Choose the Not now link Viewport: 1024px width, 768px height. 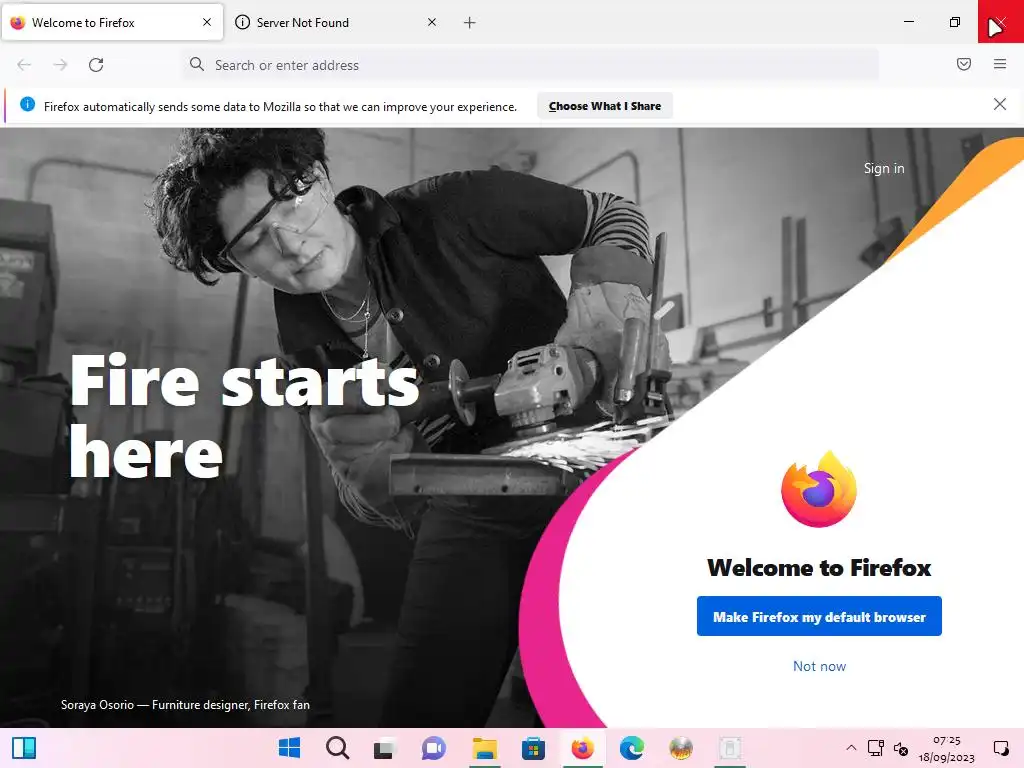819,666
